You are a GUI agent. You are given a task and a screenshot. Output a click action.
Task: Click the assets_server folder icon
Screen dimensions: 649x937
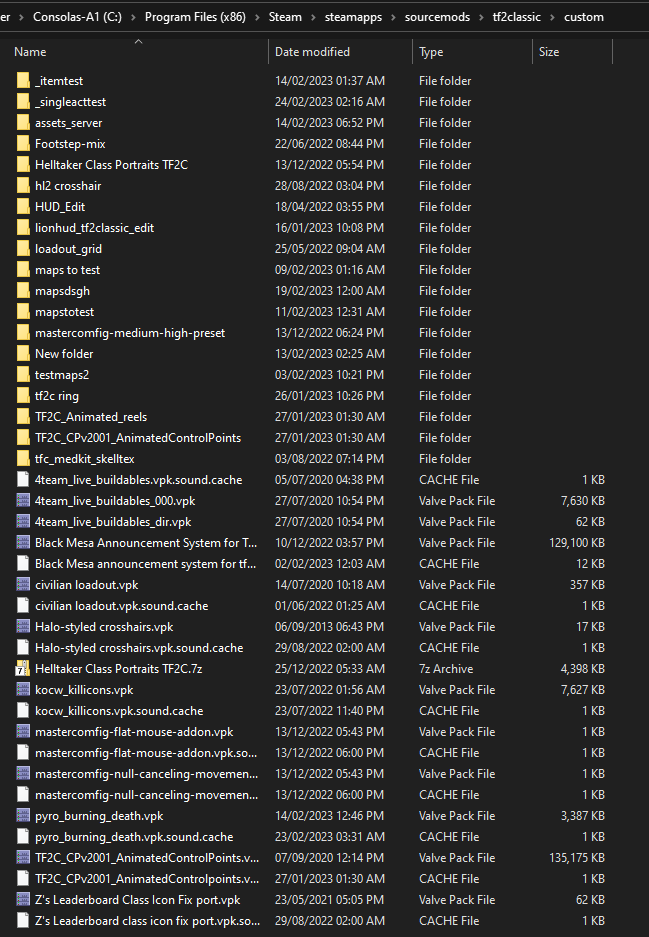tap(23, 123)
